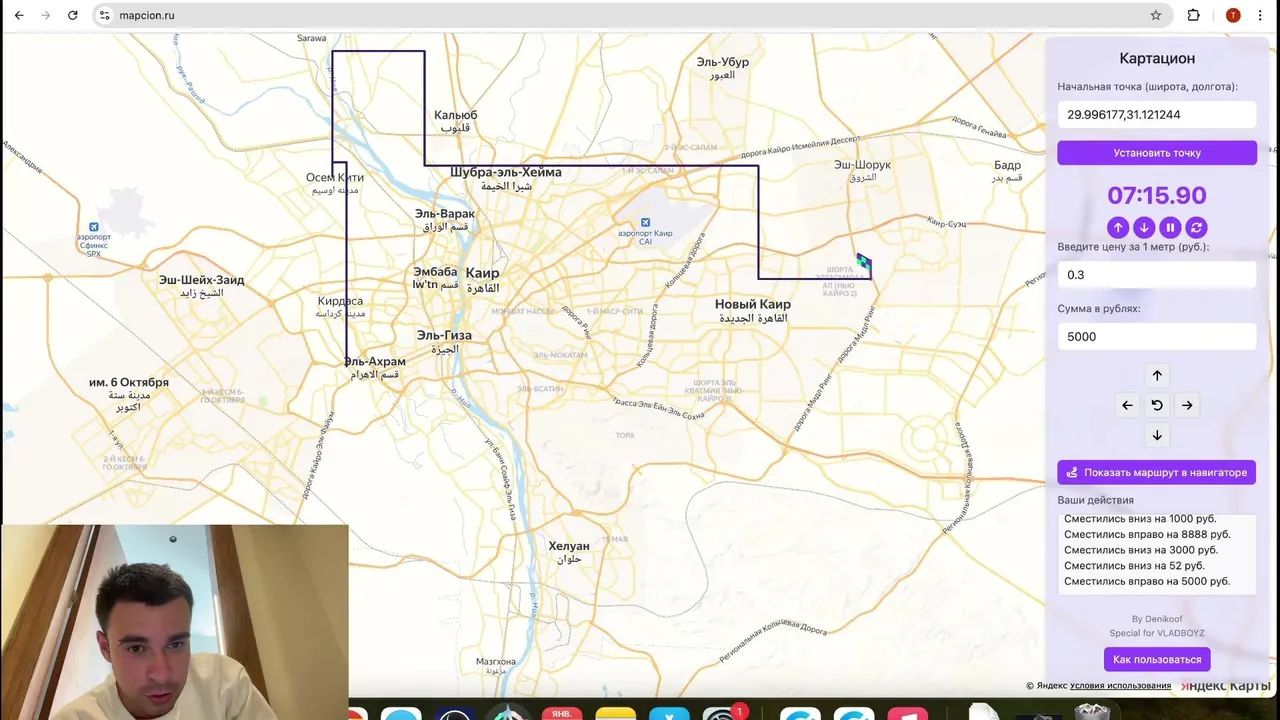Select the row Сместились вниз на 3000 руб.

coord(1141,550)
